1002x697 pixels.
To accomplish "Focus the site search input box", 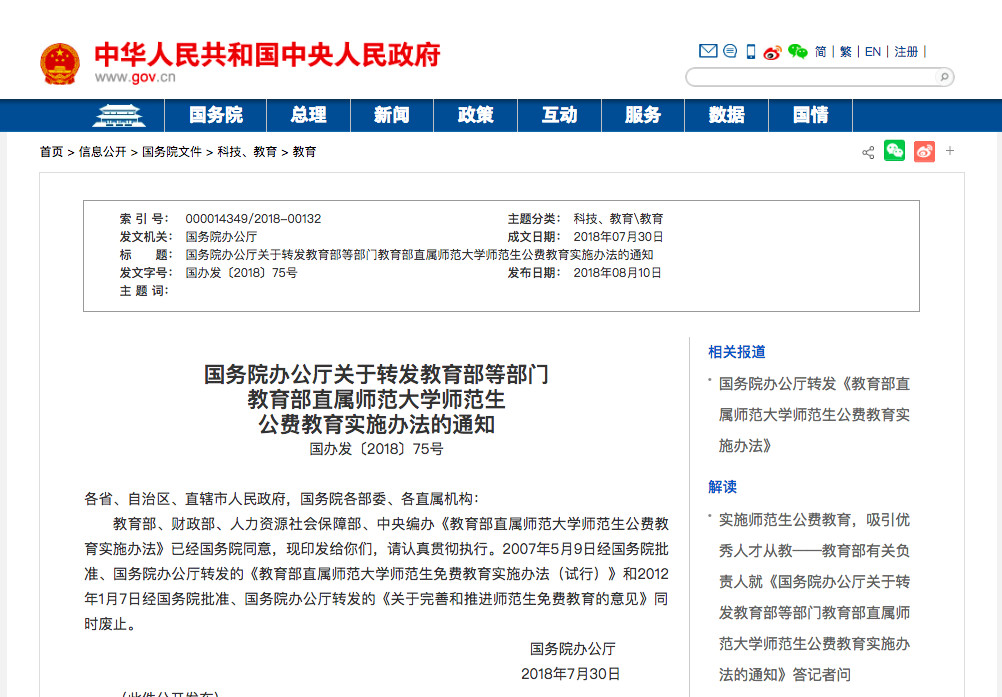I will (x=810, y=77).
